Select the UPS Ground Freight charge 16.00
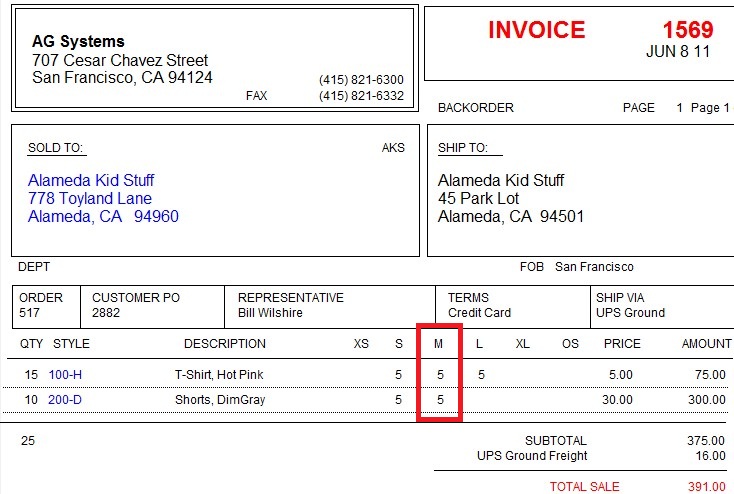This screenshot has width=734, height=494. pyautogui.click(x=710, y=456)
